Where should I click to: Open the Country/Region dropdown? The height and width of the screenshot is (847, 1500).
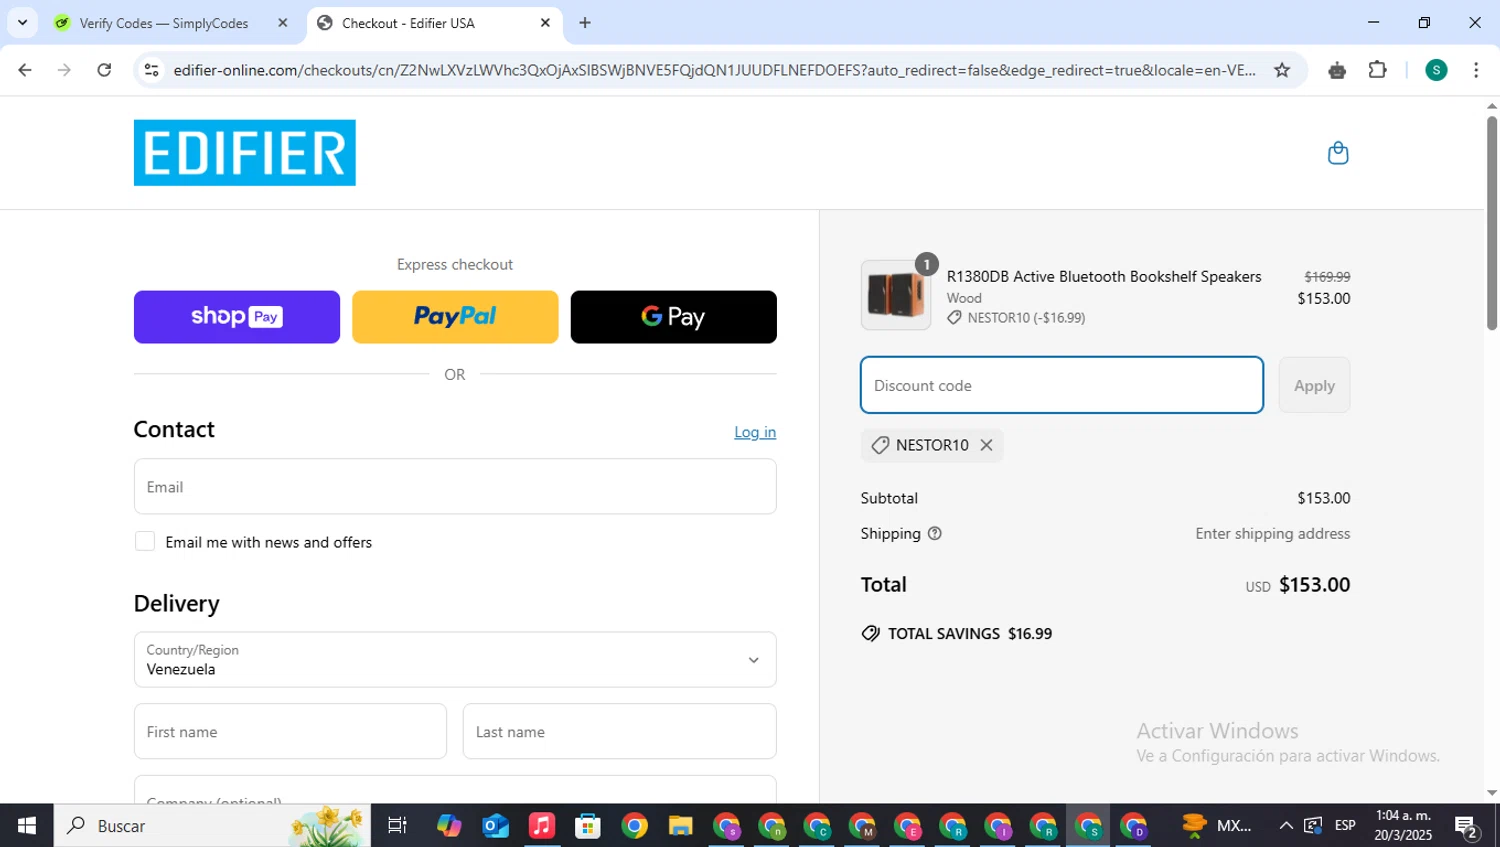click(455, 660)
